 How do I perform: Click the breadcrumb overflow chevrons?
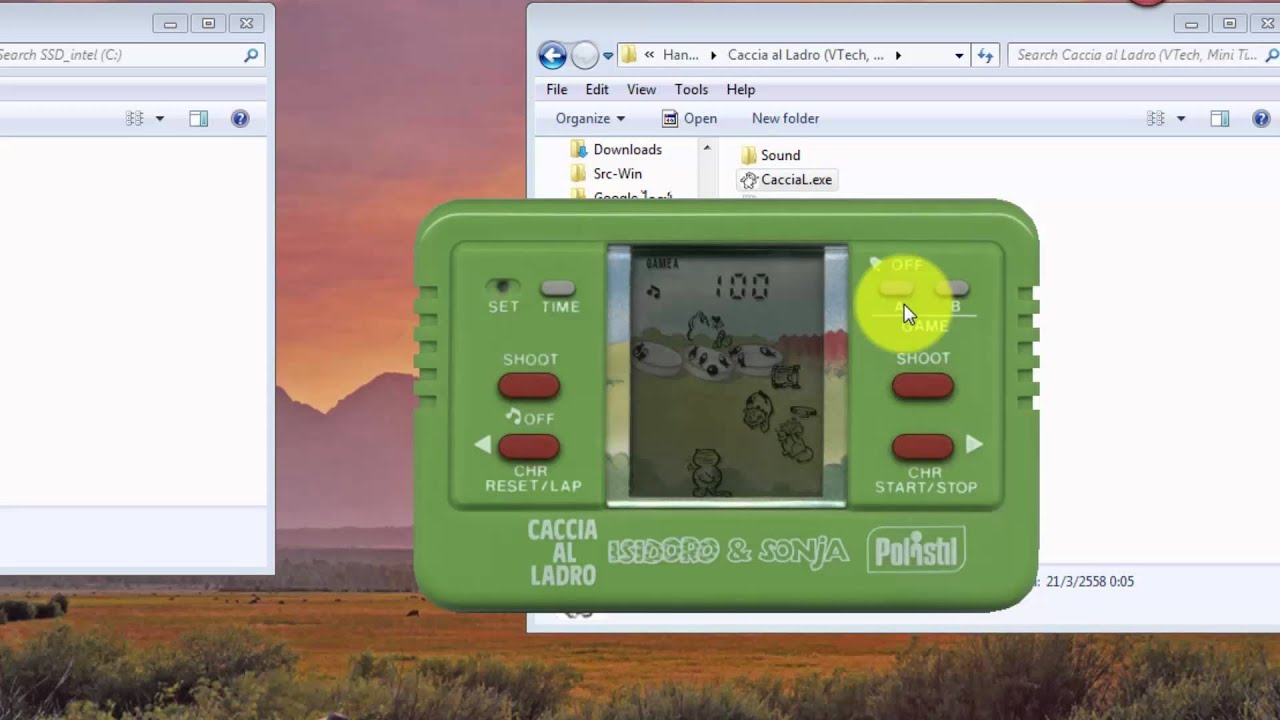650,56
